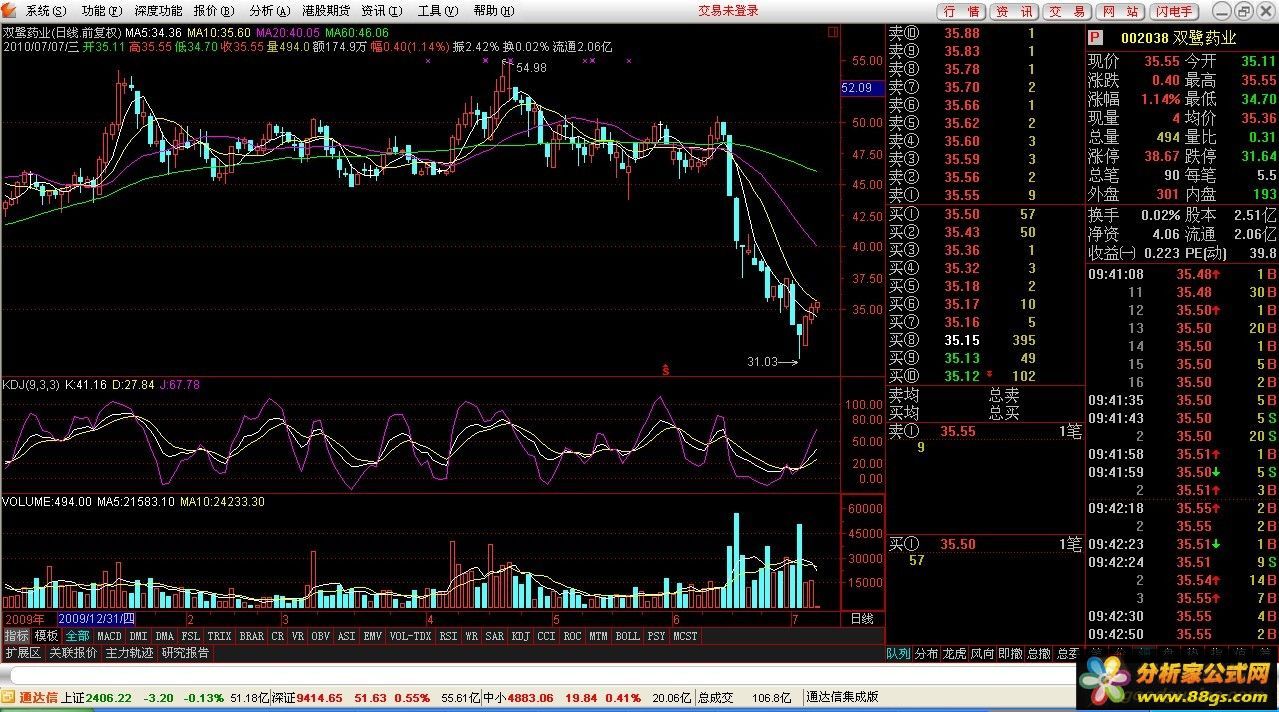Switch to the ASI indicator tab
Image resolution: width=1279 pixels, height=712 pixels.
coord(346,636)
